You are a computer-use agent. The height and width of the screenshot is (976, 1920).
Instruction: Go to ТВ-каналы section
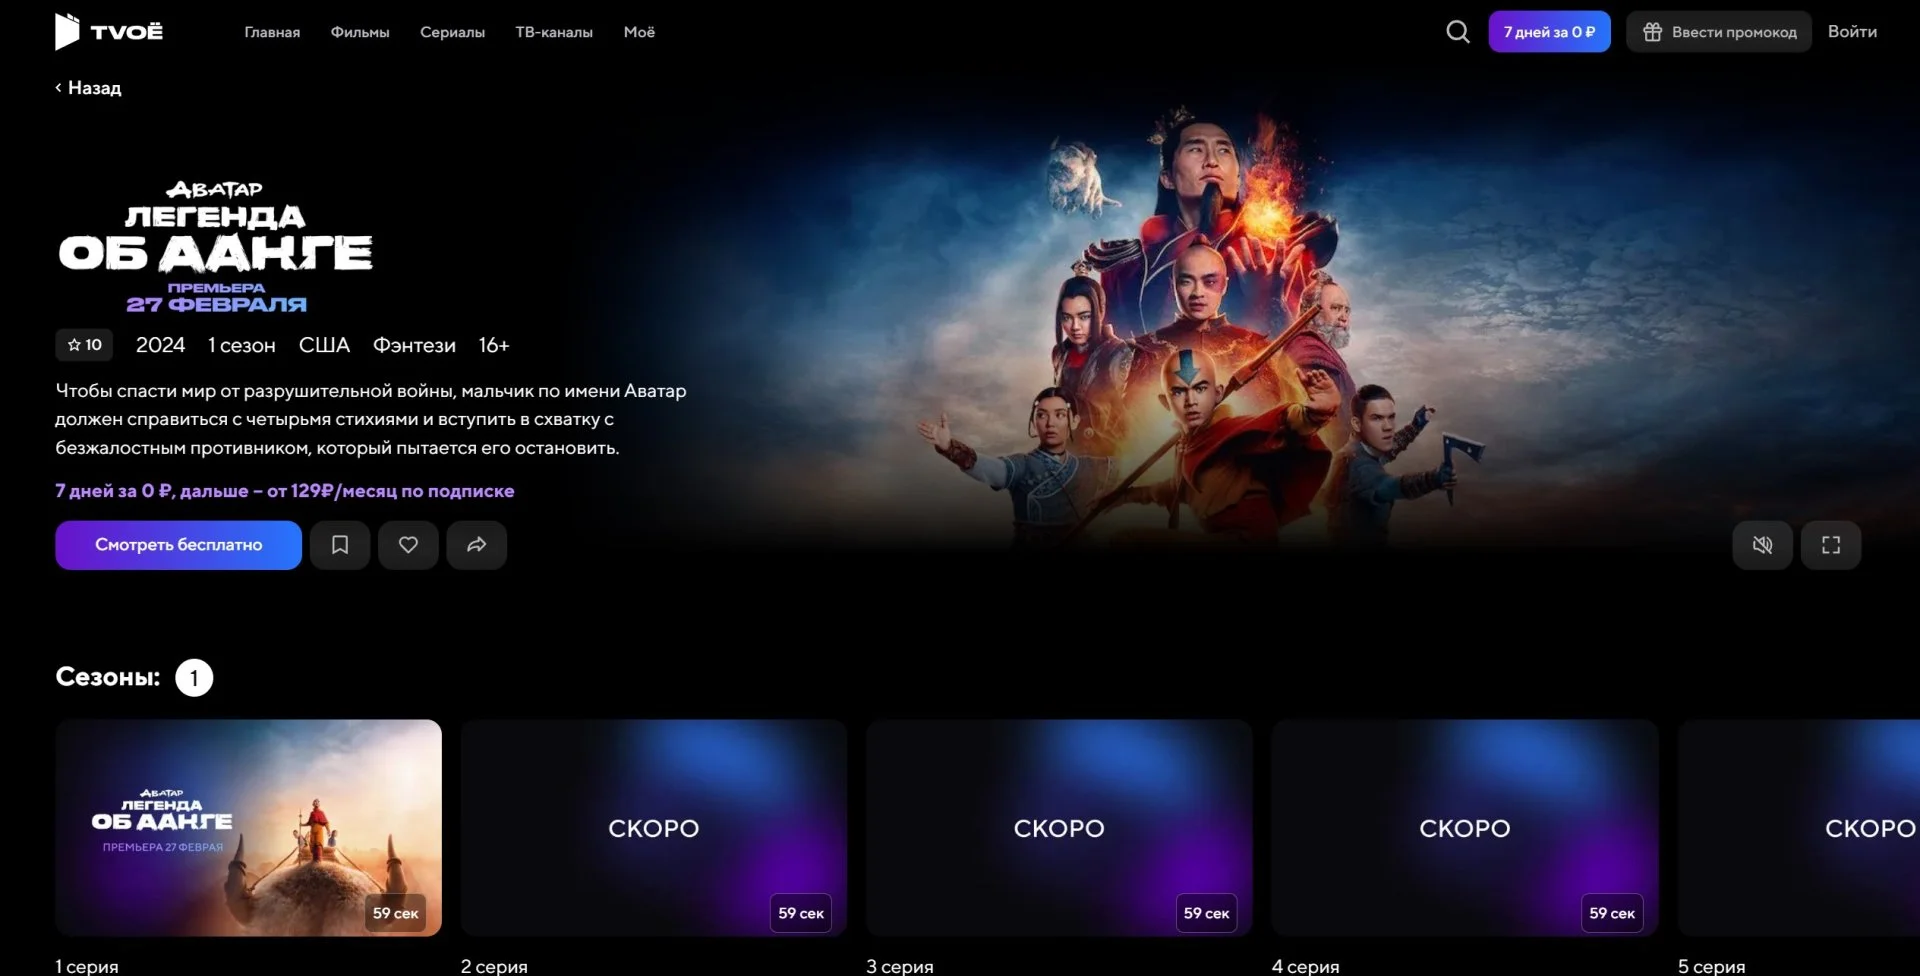coord(554,32)
